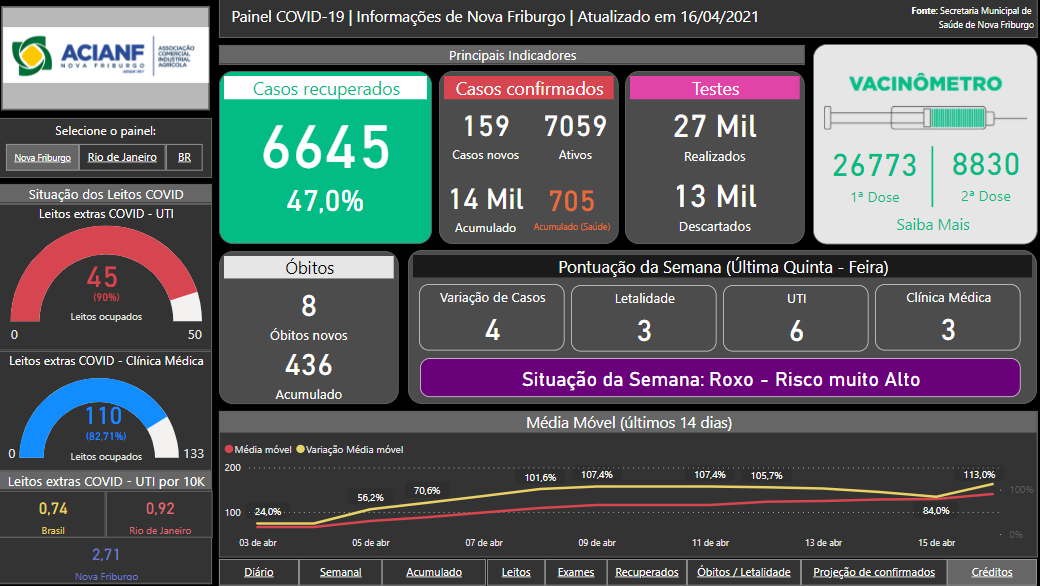Select the Créditos tab
Screen dimensions: 1040x586
[x=992, y=573]
